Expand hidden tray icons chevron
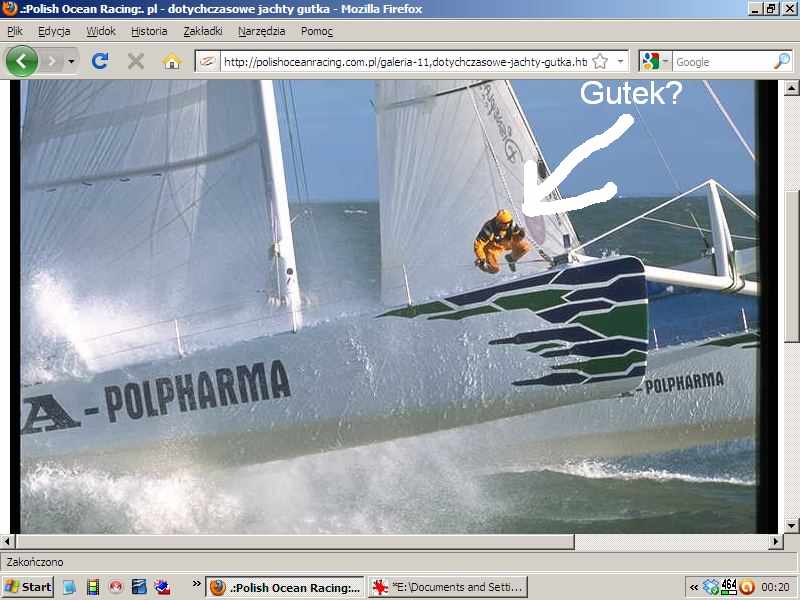 (694, 587)
